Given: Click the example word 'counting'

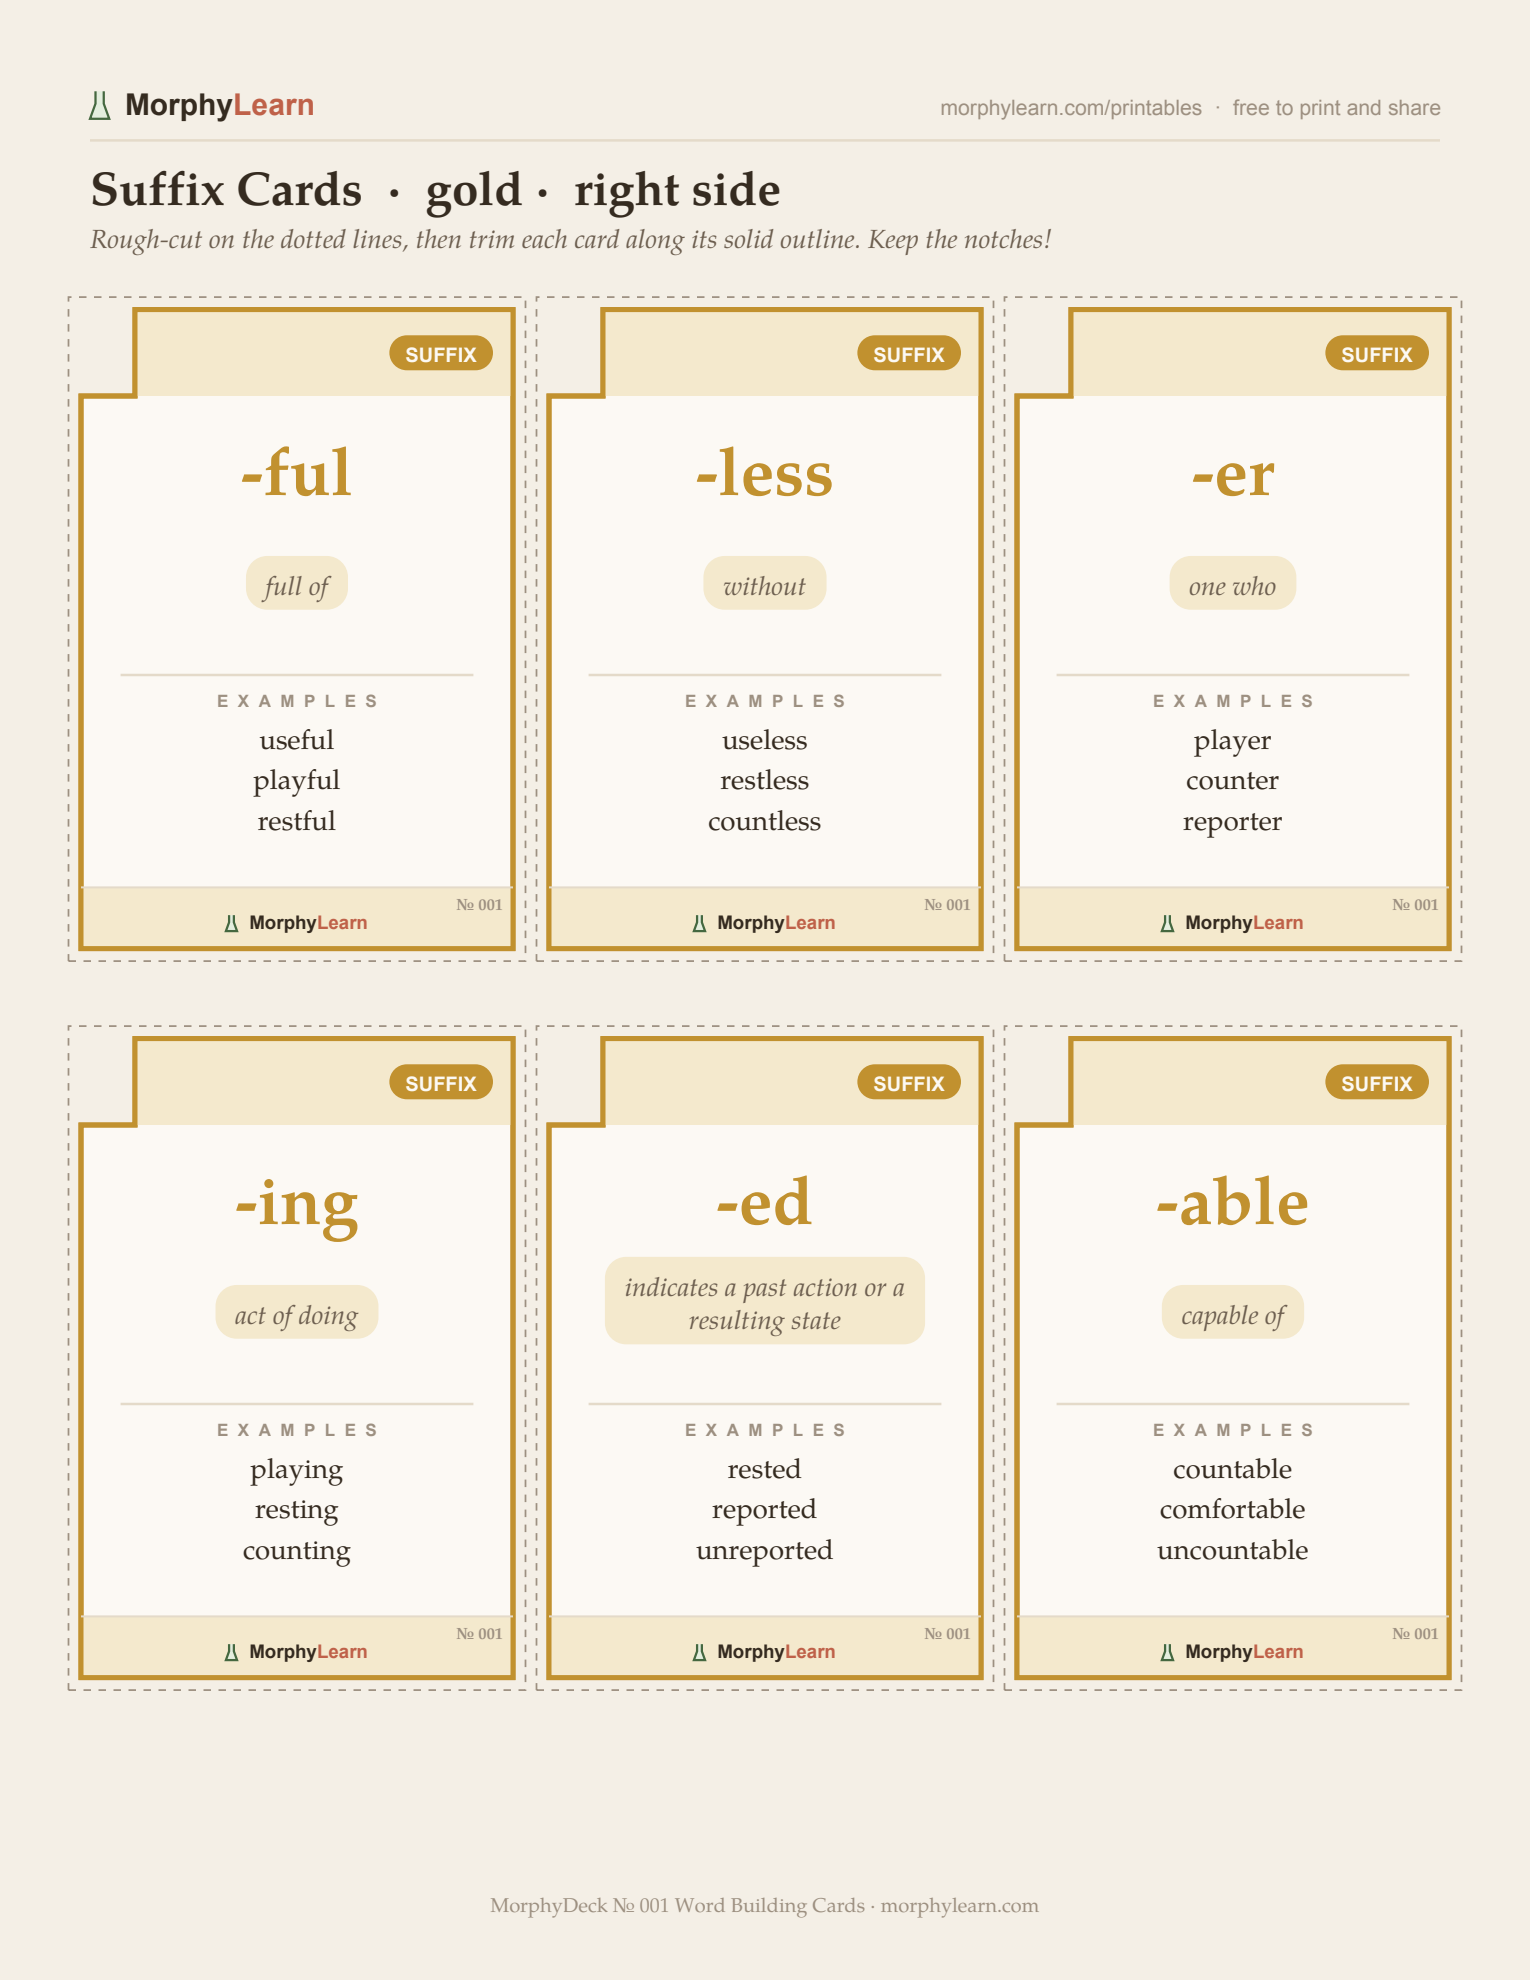Looking at the screenshot, I should click(297, 1552).
